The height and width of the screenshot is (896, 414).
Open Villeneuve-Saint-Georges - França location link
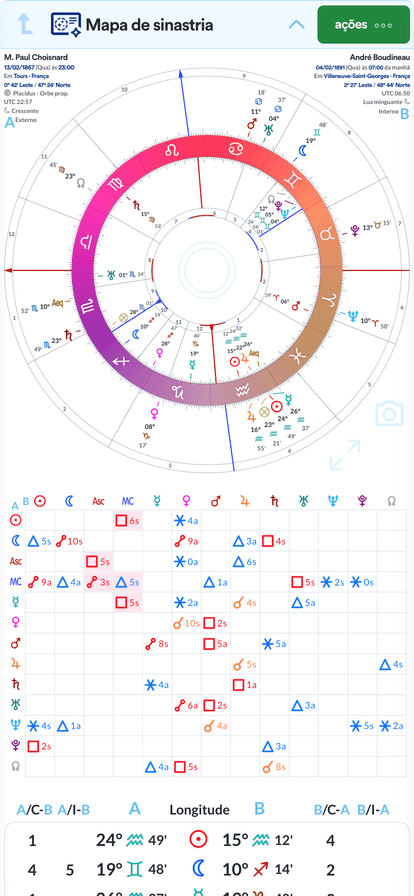[x=367, y=75]
